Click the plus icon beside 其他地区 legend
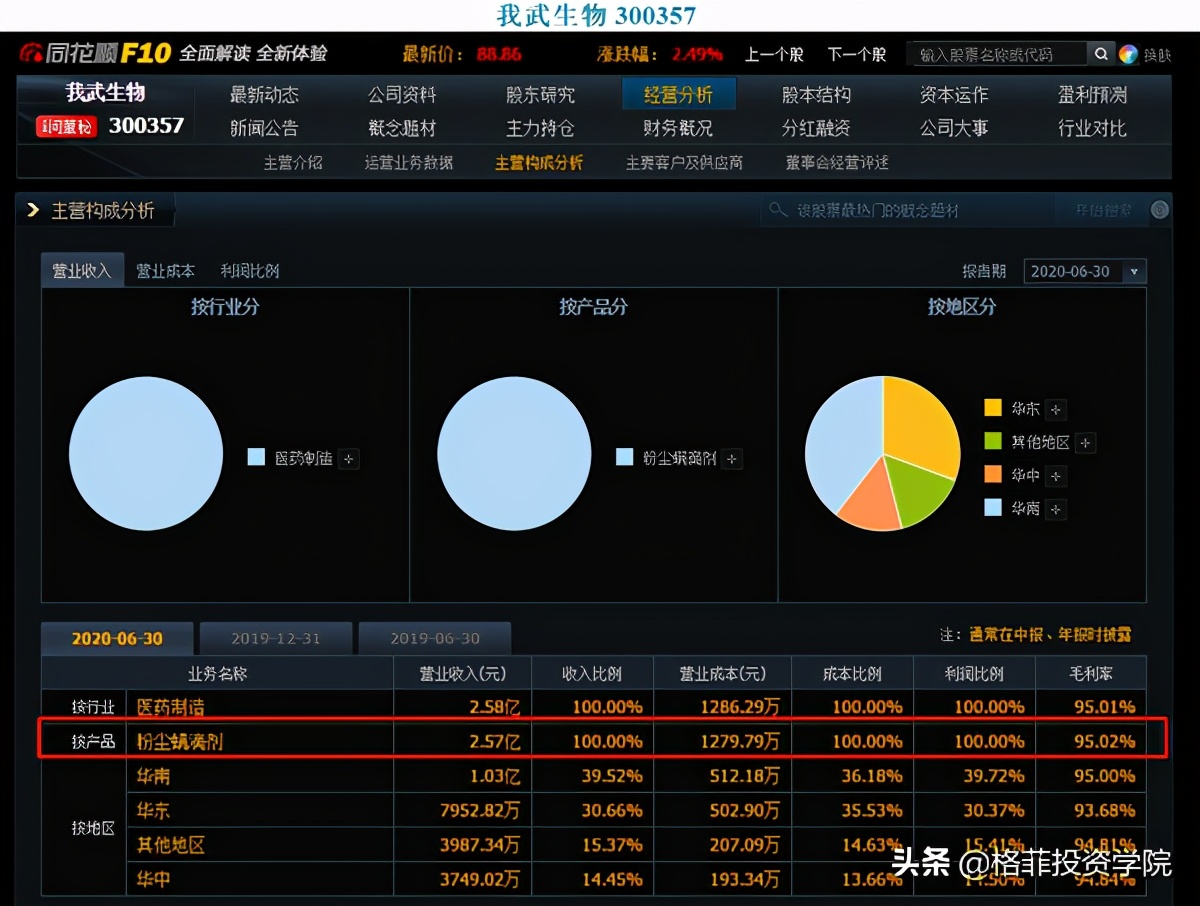Image resolution: width=1200 pixels, height=906 pixels. tap(1085, 443)
